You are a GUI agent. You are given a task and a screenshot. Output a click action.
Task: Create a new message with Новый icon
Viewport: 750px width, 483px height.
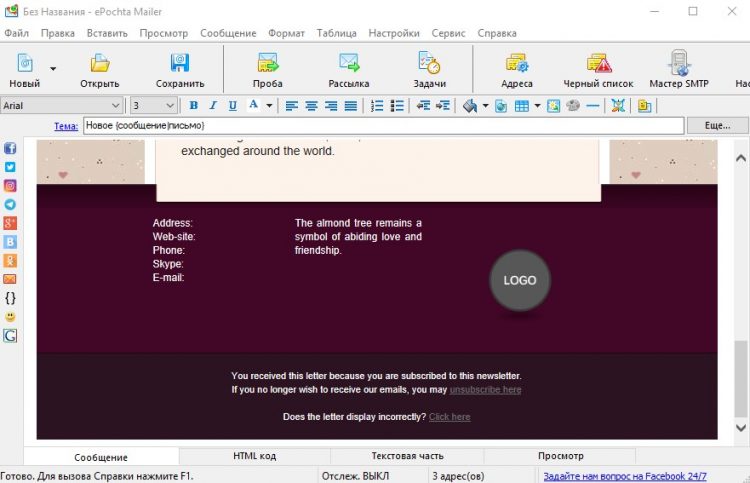(x=25, y=70)
